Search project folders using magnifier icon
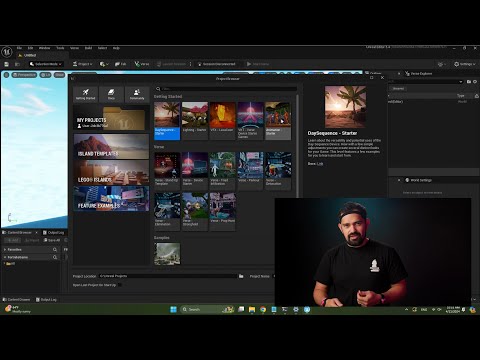Viewport: 480px width, 360px height. (55, 257)
